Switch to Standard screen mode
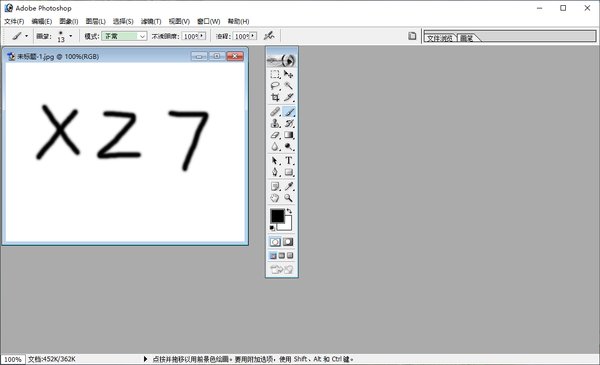Image resolution: width=600 pixels, height=365 pixels. (273, 256)
